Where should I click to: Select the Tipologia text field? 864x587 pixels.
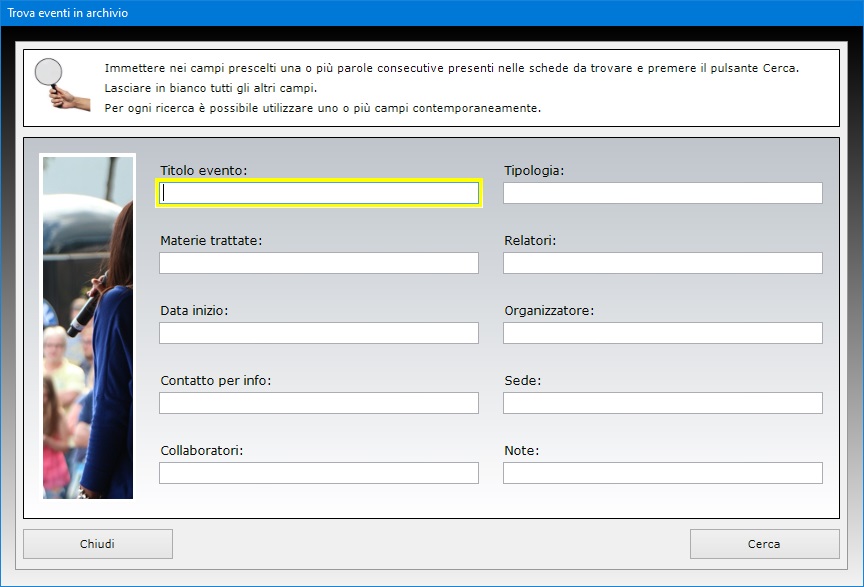tap(662, 193)
